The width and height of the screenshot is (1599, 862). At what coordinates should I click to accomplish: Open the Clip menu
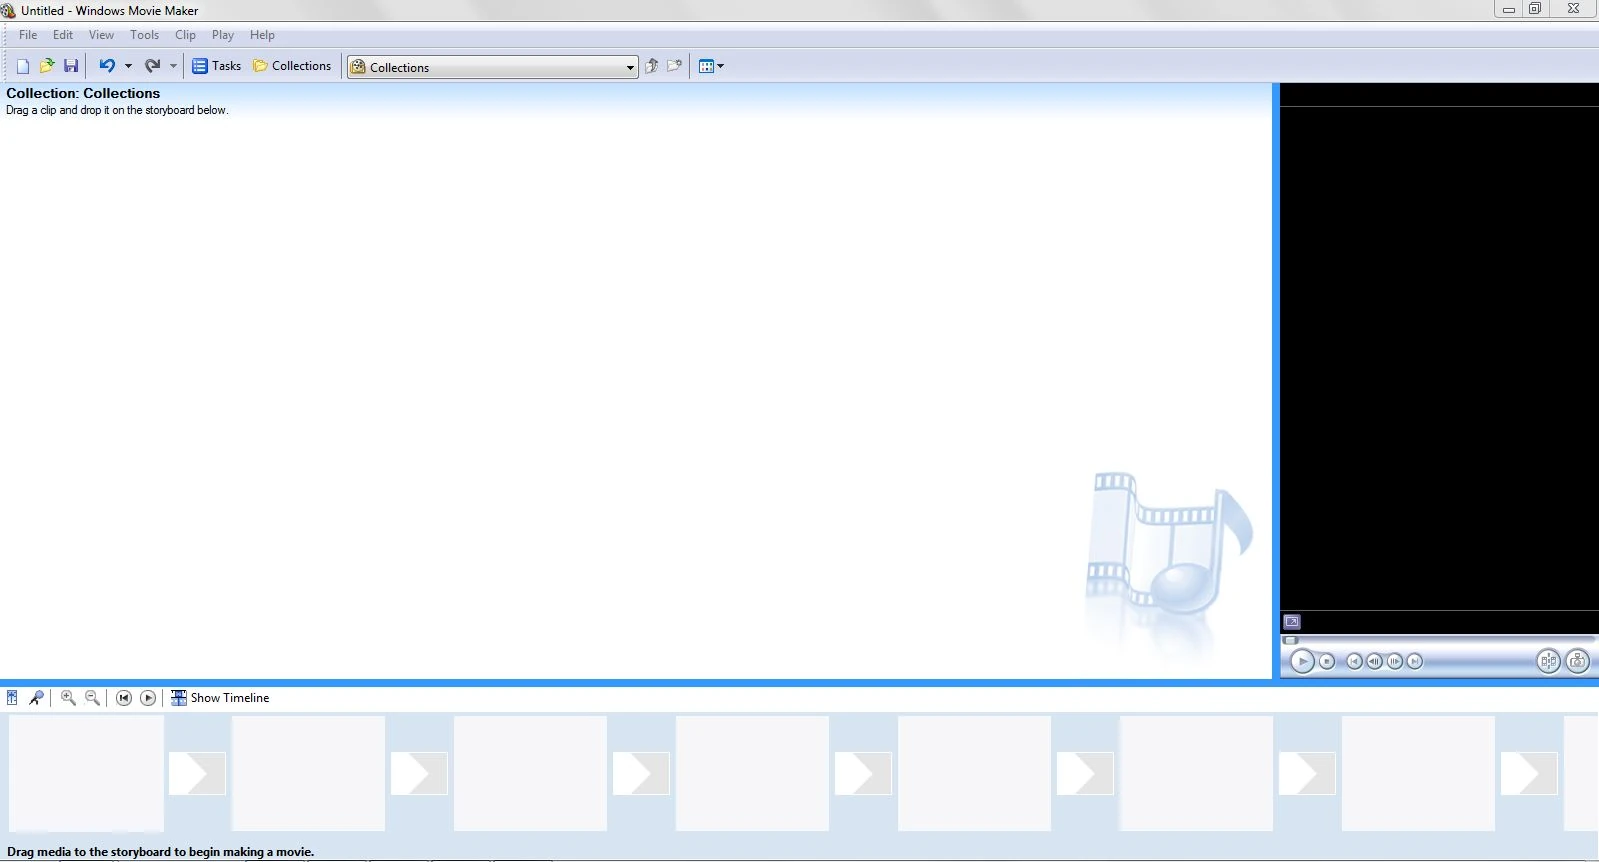(x=185, y=35)
